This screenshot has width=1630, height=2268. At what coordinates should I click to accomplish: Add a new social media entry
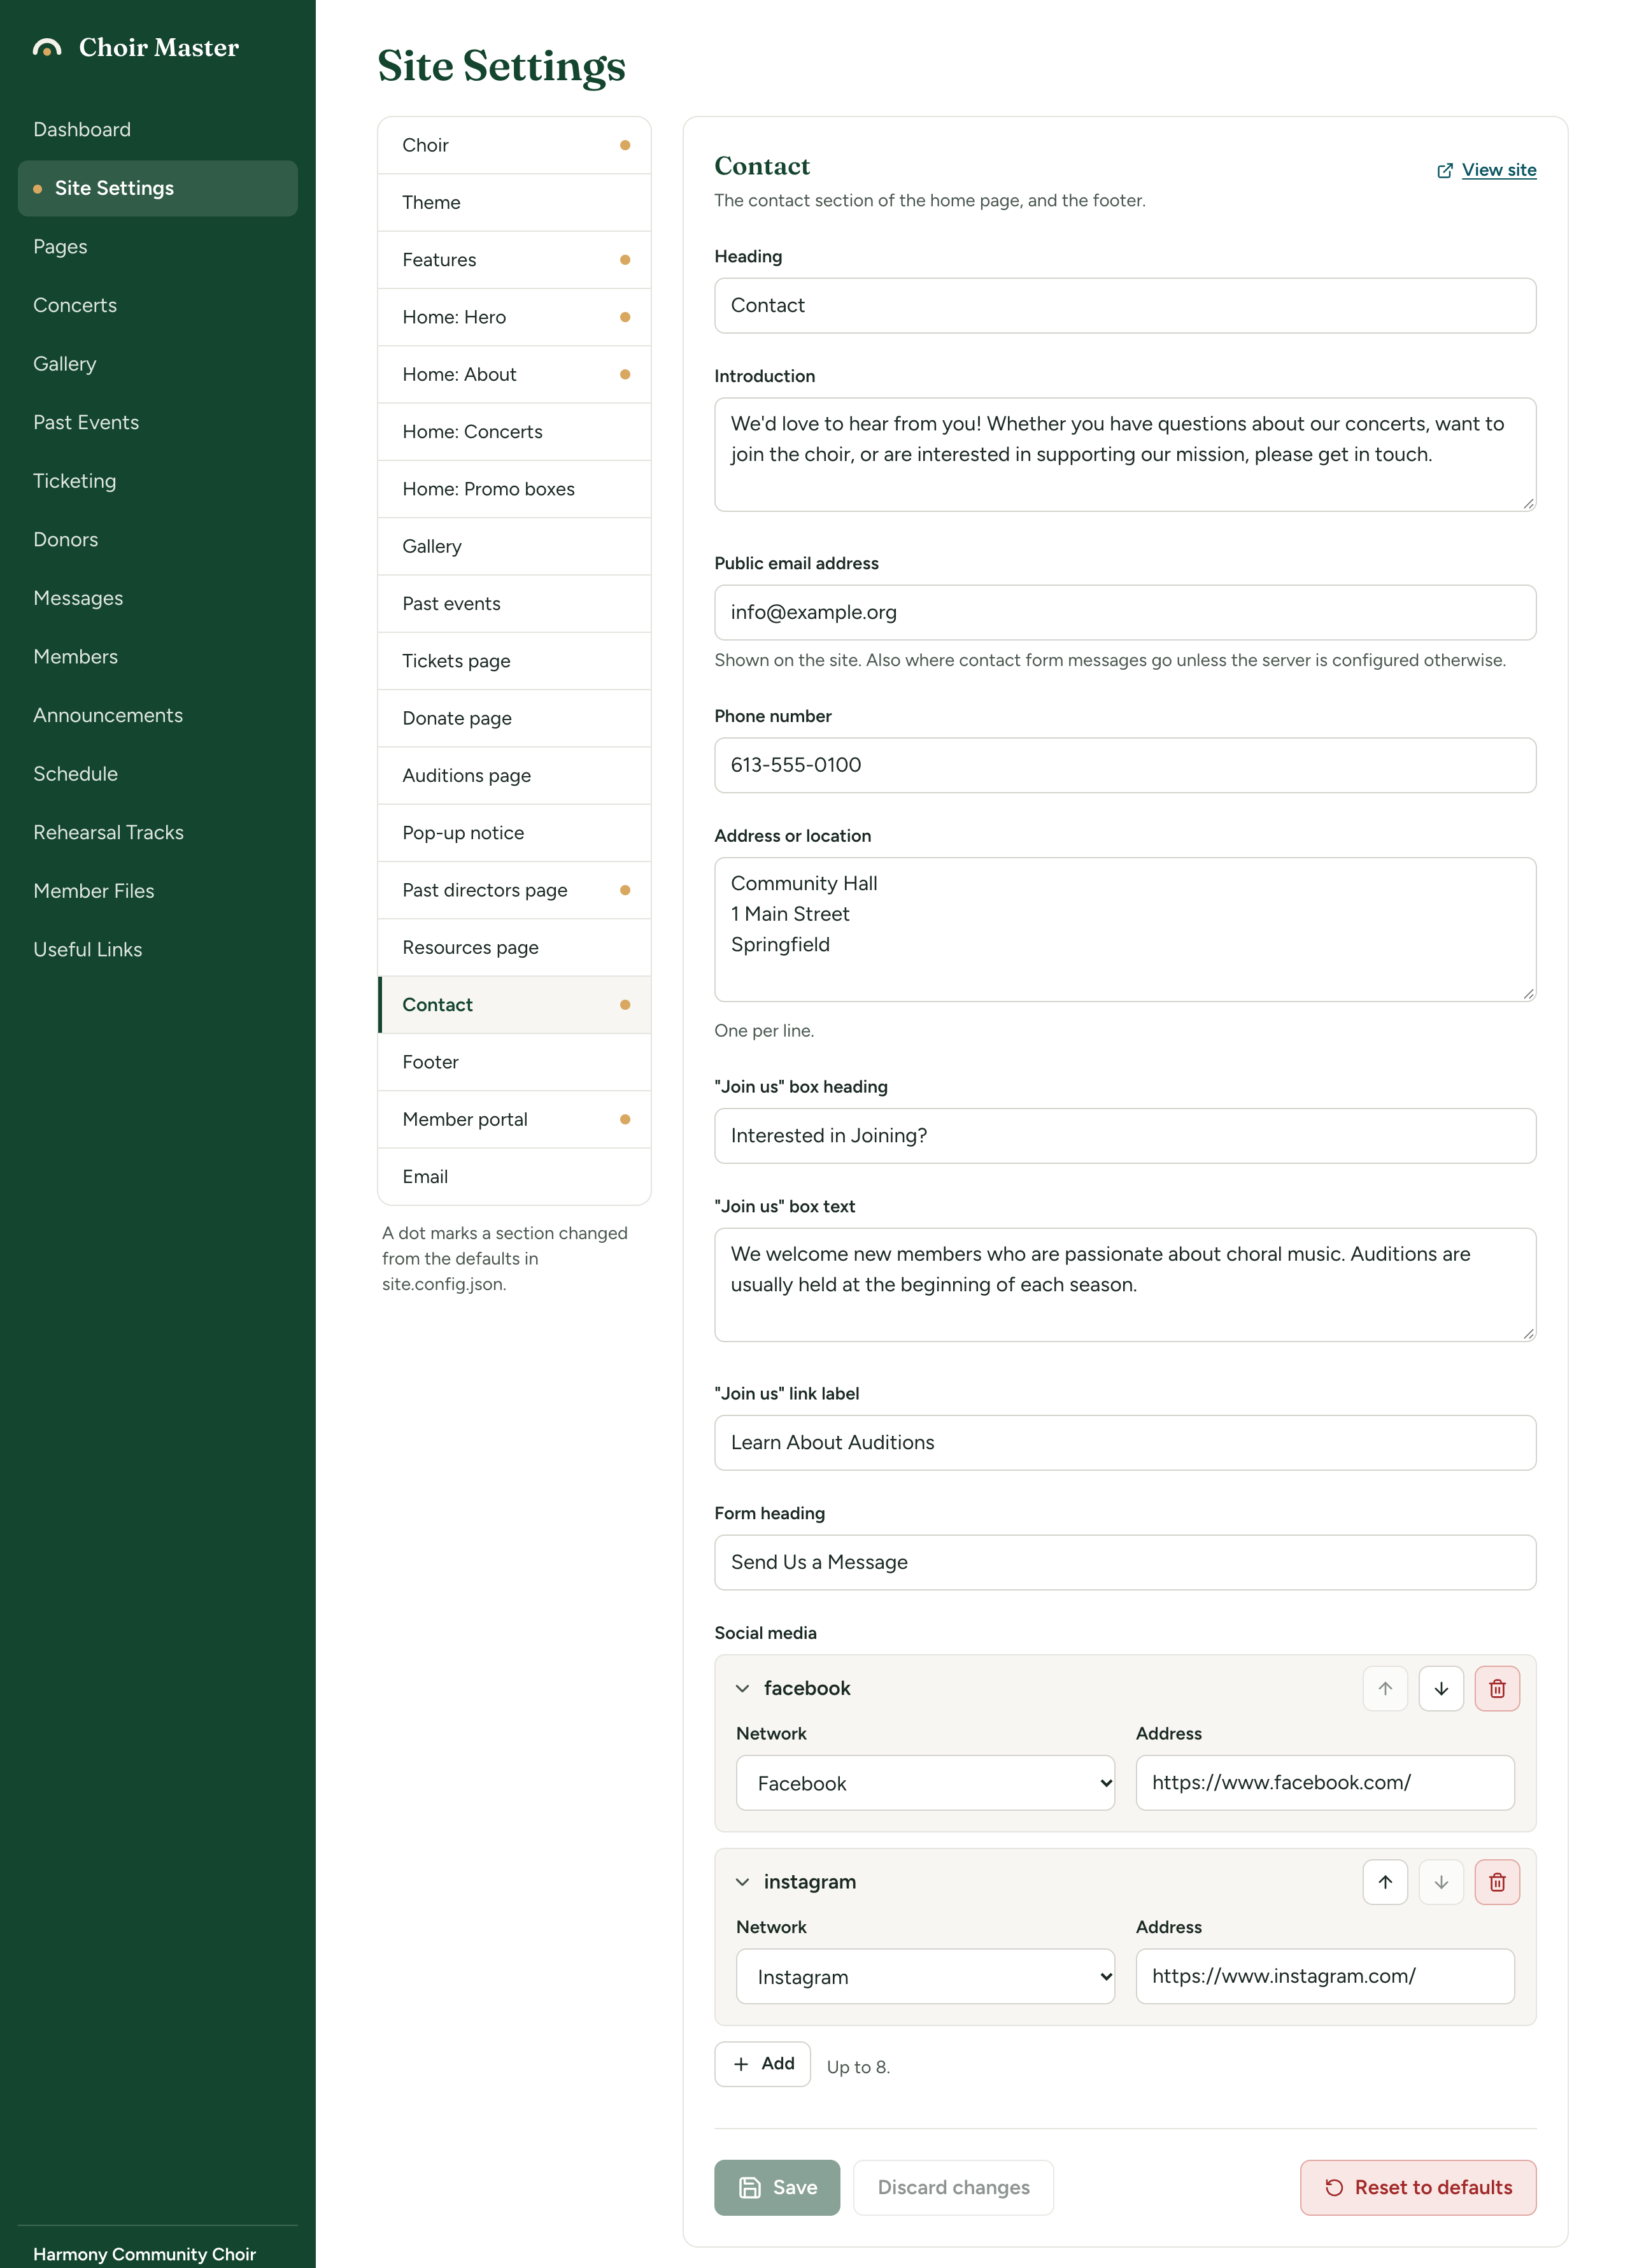[762, 2064]
